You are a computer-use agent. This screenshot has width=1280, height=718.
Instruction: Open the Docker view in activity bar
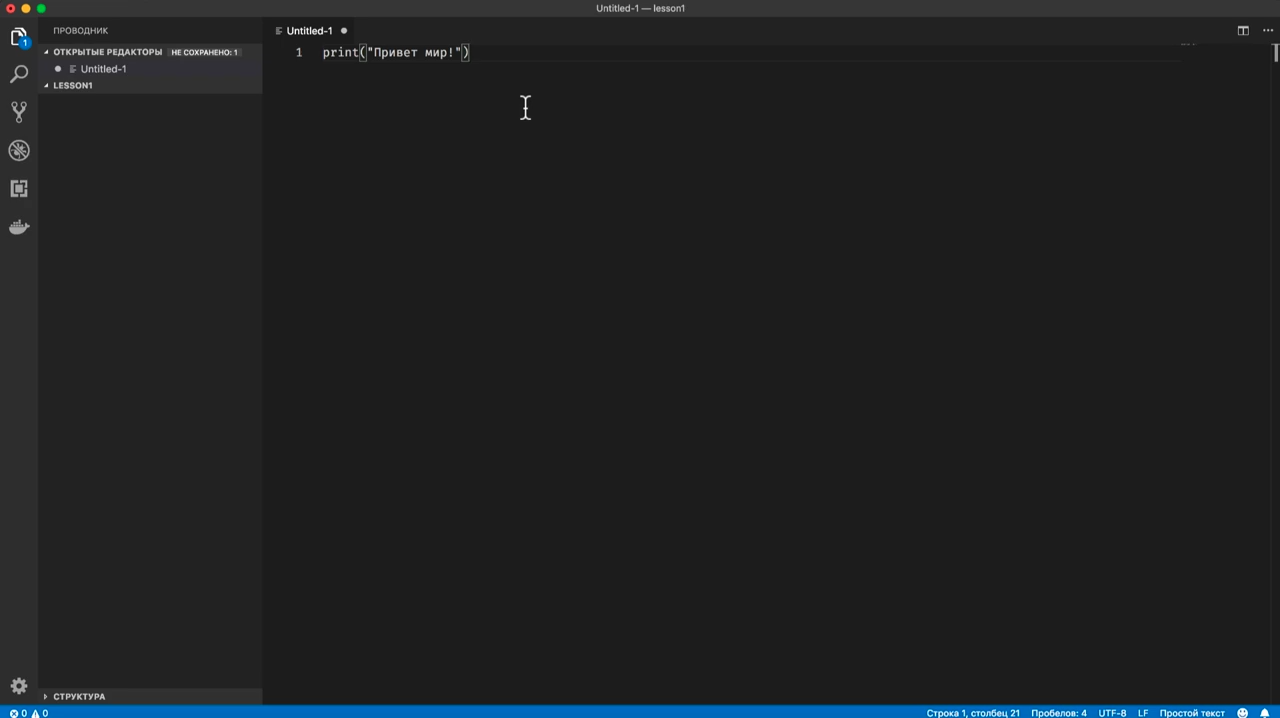[x=19, y=227]
